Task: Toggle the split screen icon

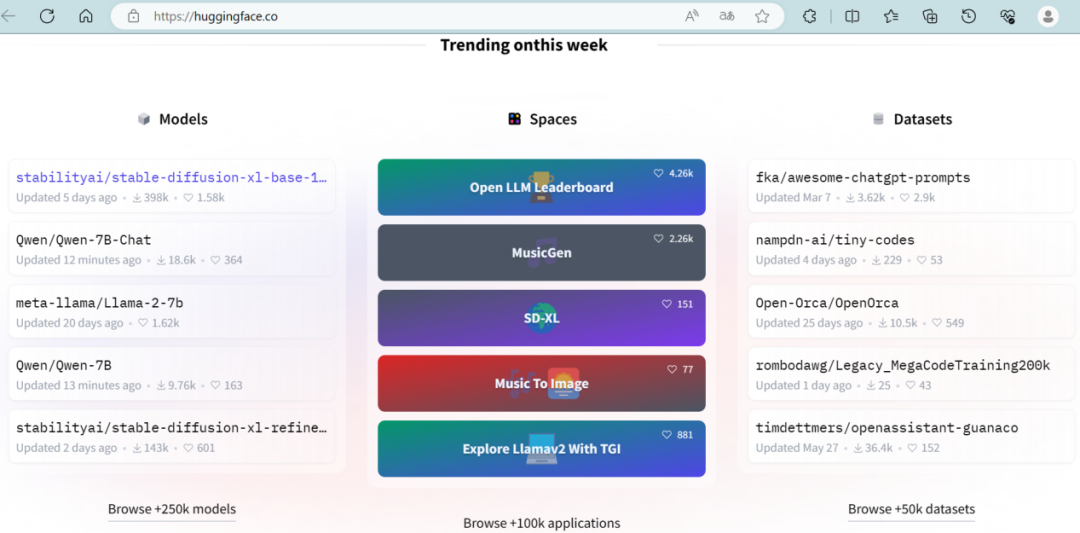Action: (x=852, y=17)
